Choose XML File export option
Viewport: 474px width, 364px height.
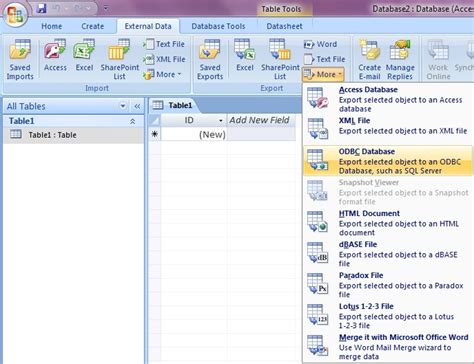click(x=388, y=128)
